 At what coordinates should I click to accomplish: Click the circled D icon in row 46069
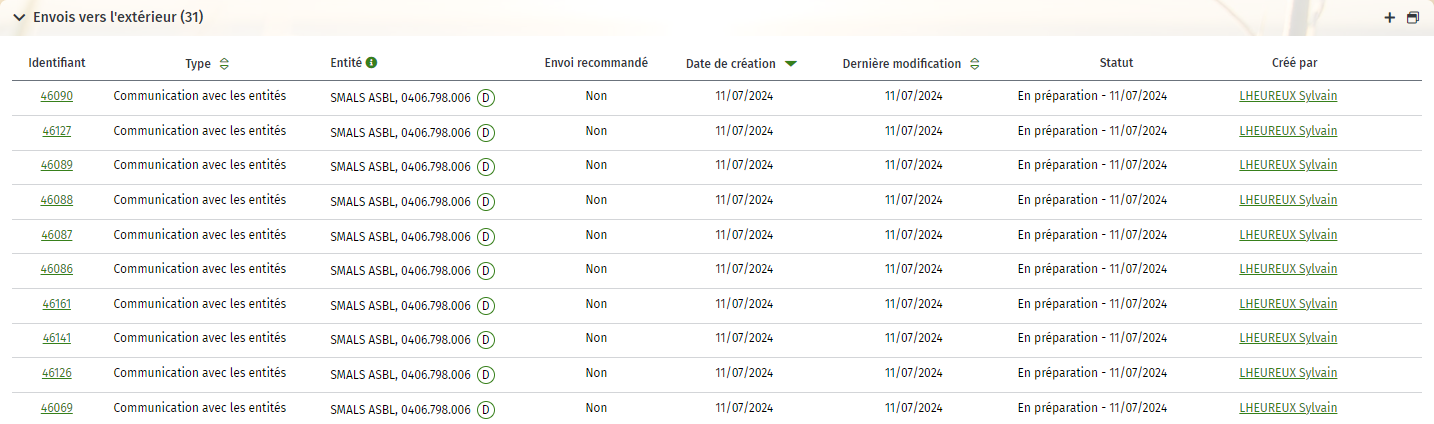(486, 409)
